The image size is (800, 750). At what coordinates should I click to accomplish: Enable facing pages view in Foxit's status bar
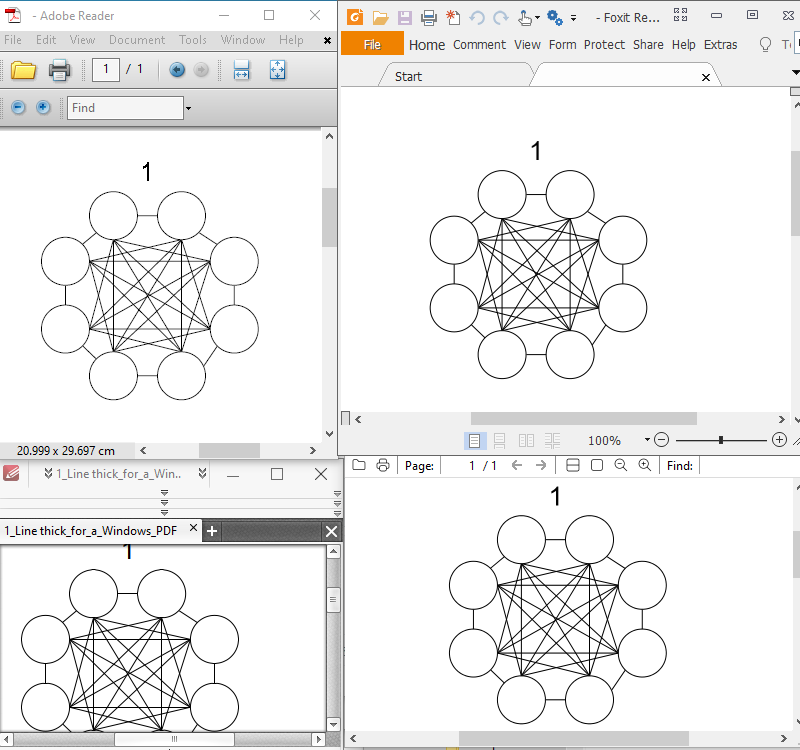point(525,440)
